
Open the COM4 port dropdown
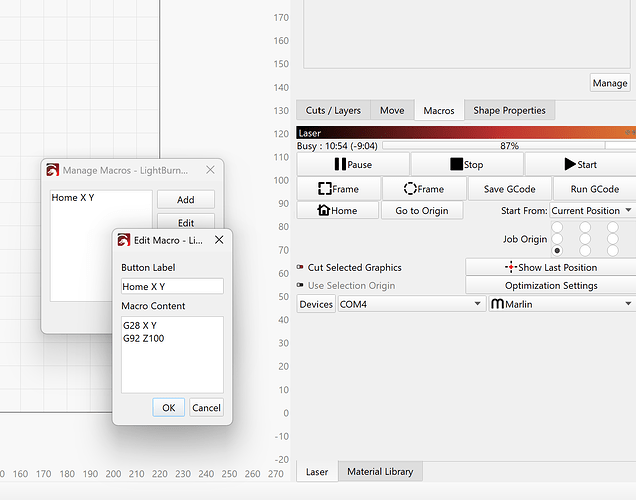[411, 304]
